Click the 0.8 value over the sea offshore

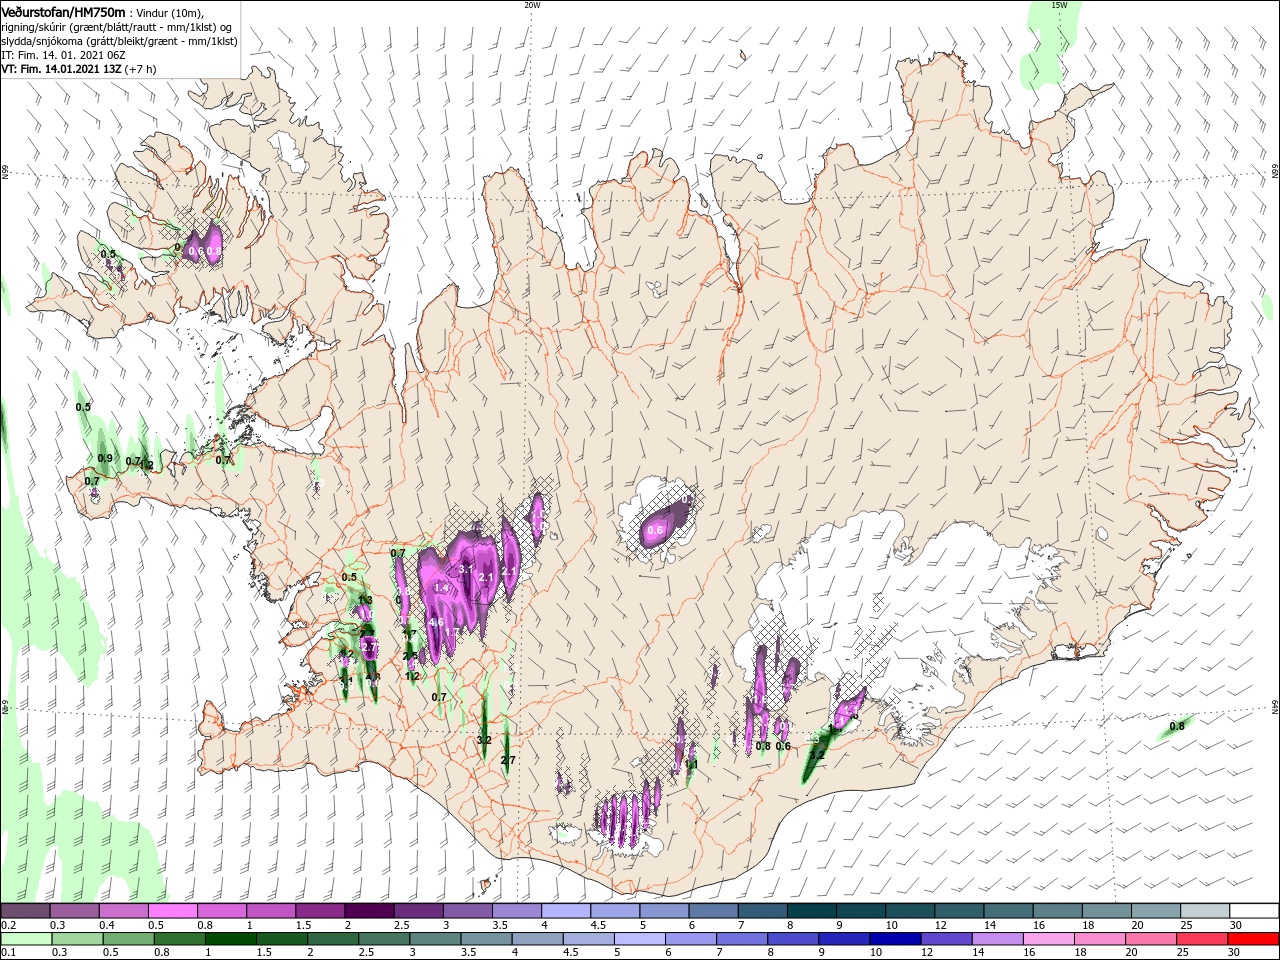1177,726
